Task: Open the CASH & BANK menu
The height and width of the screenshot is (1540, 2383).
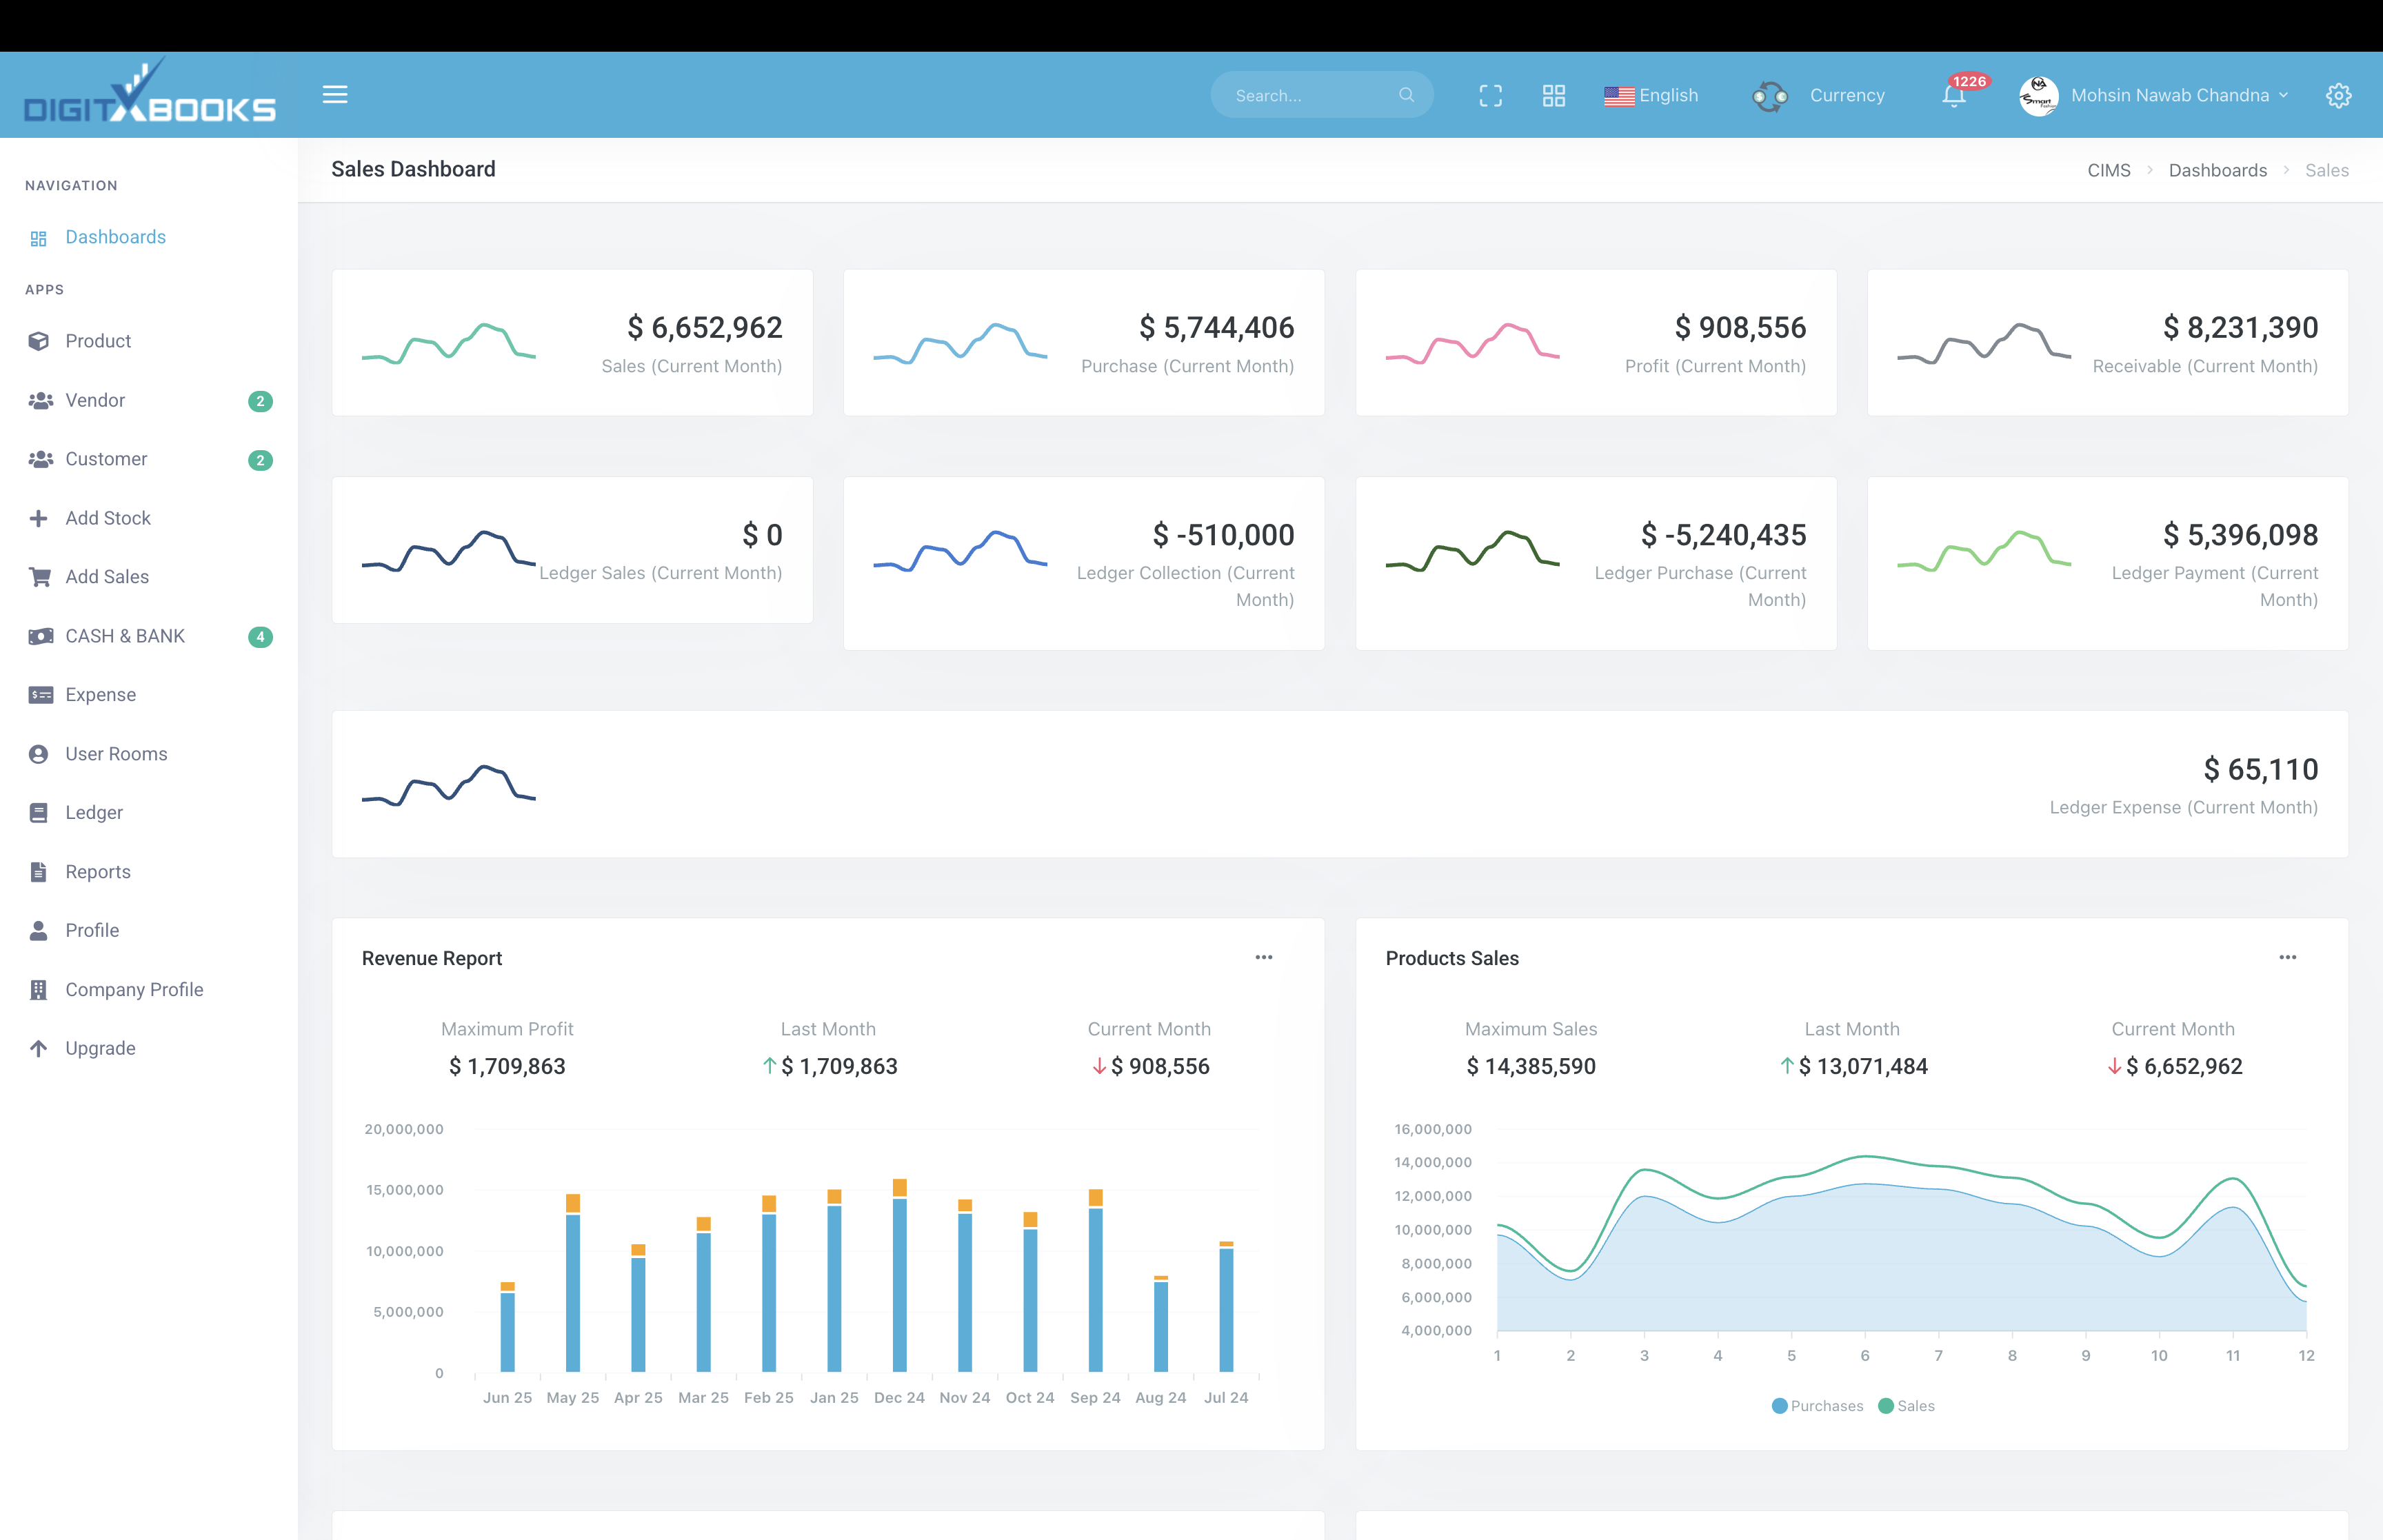Action: click(x=125, y=636)
